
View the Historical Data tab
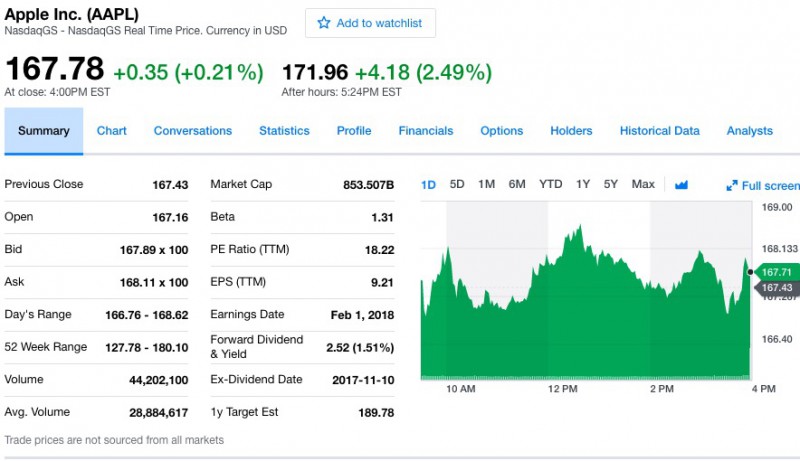(x=659, y=131)
